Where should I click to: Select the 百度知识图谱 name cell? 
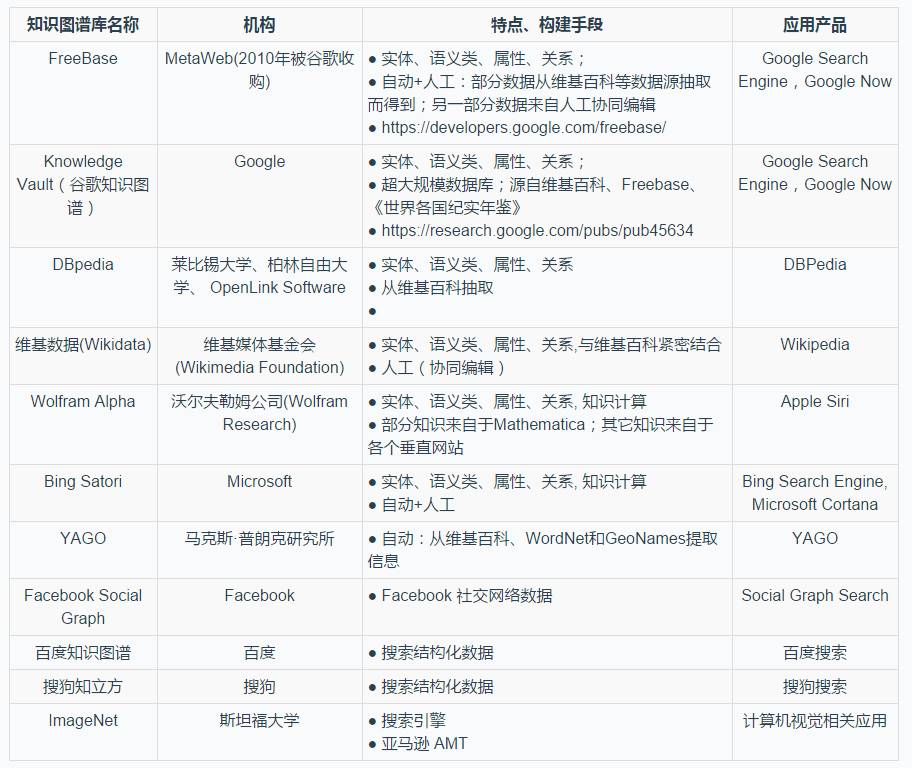point(83,653)
